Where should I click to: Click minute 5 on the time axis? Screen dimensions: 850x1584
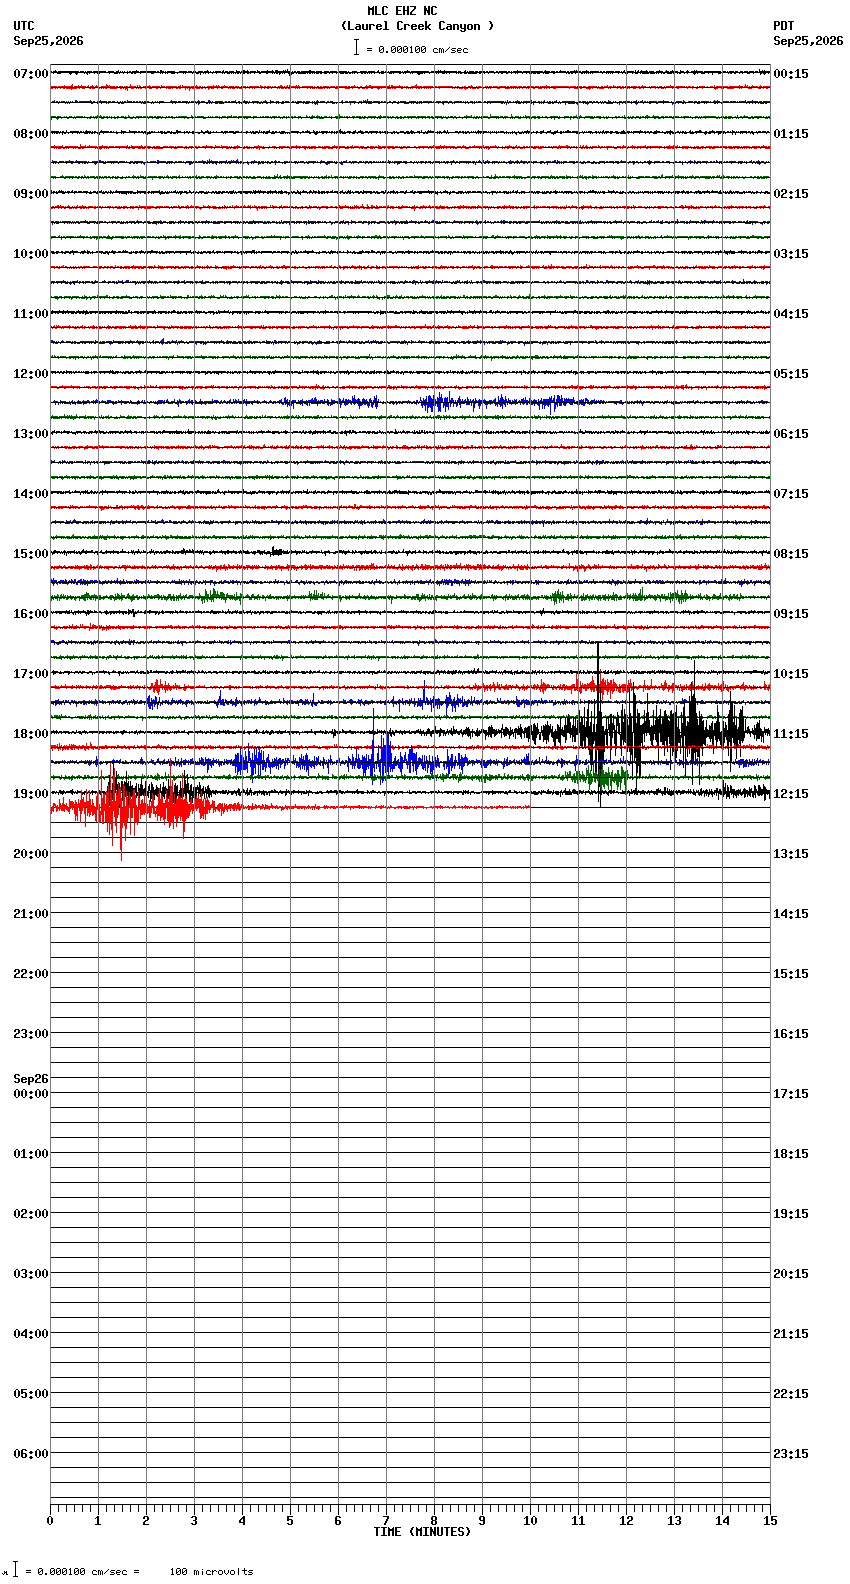pos(290,1522)
